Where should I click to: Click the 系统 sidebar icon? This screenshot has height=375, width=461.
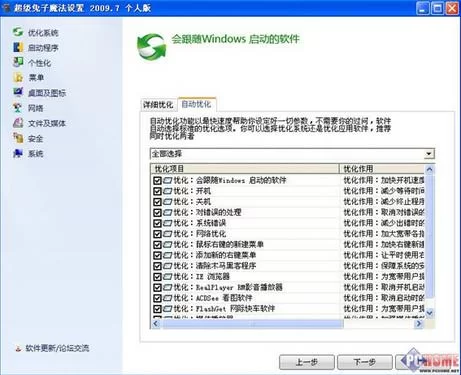(x=18, y=153)
